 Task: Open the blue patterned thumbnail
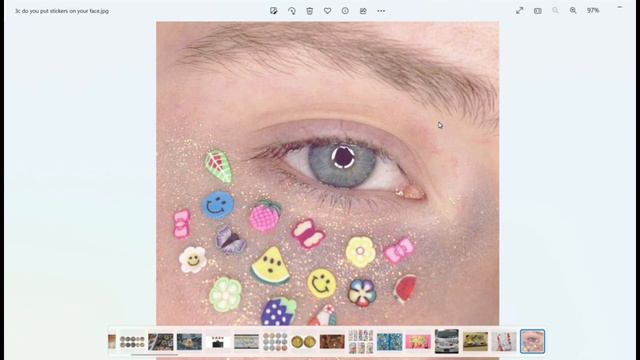click(x=389, y=342)
